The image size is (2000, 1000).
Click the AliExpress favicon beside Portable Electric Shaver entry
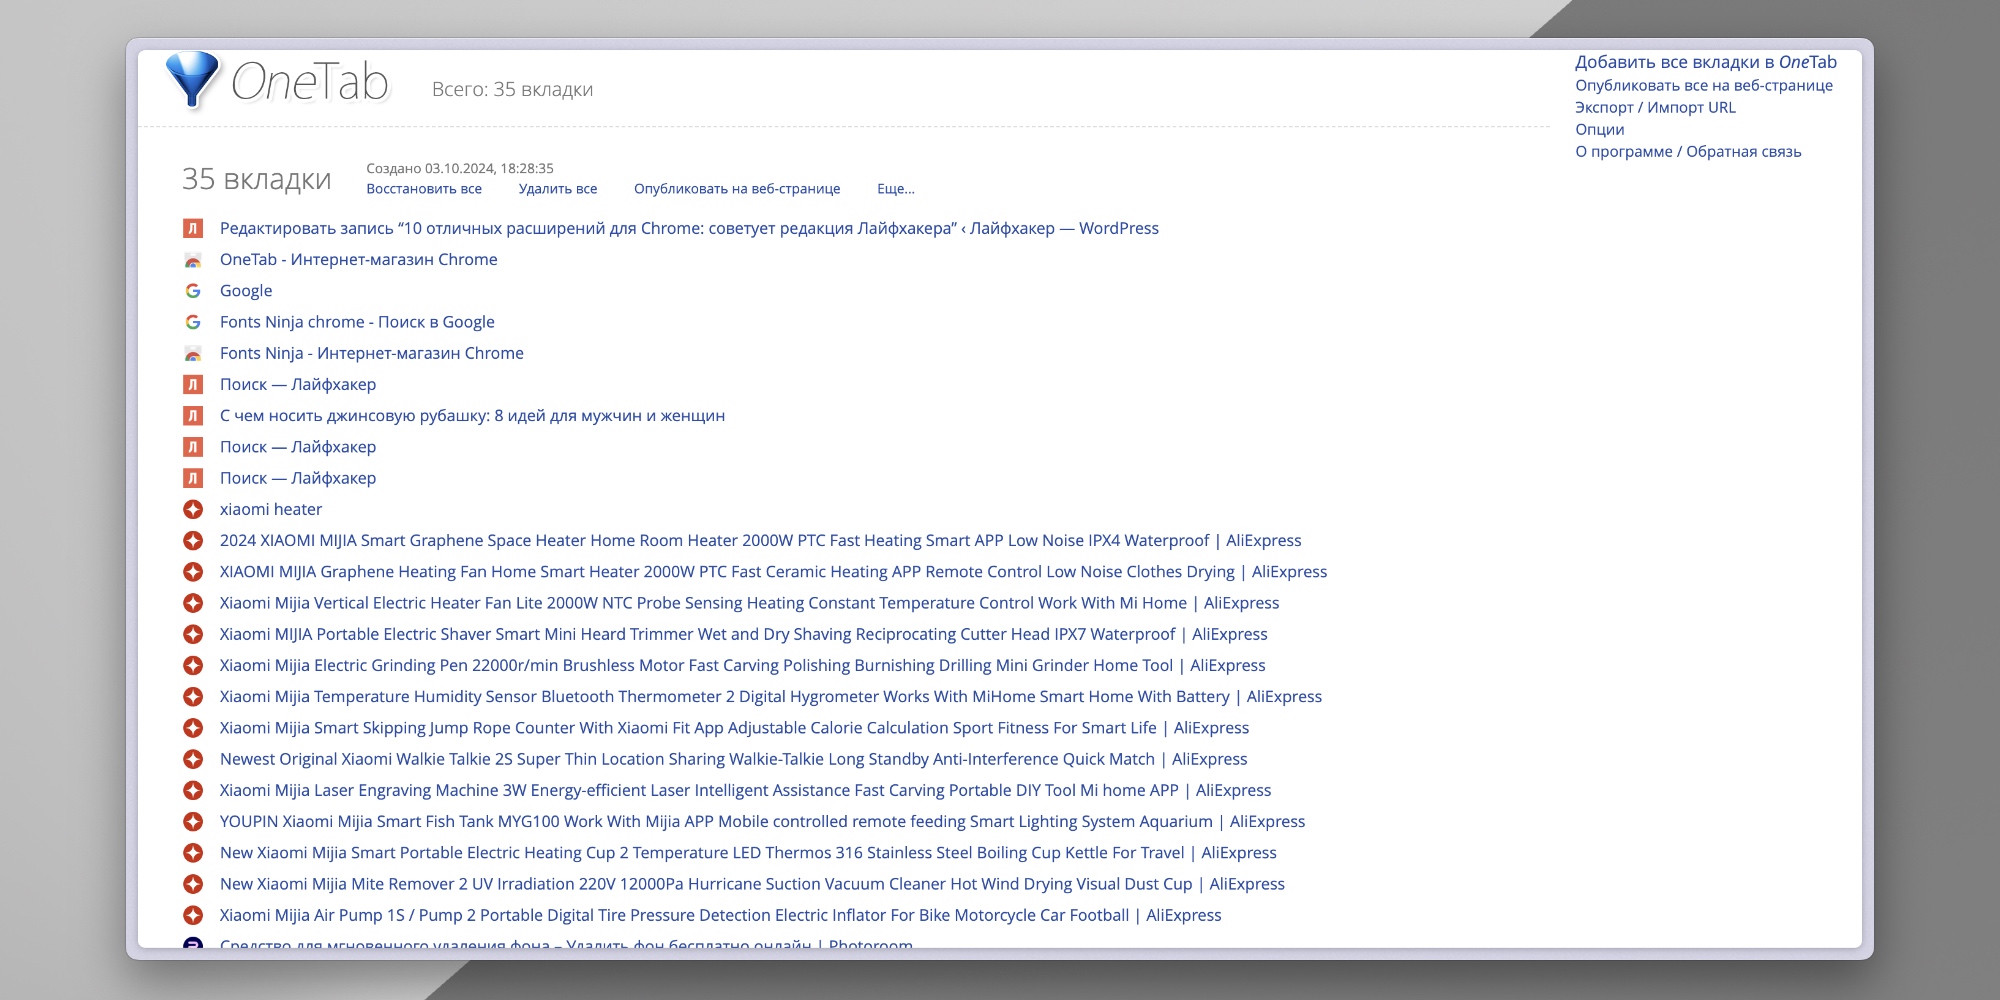click(193, 634)
